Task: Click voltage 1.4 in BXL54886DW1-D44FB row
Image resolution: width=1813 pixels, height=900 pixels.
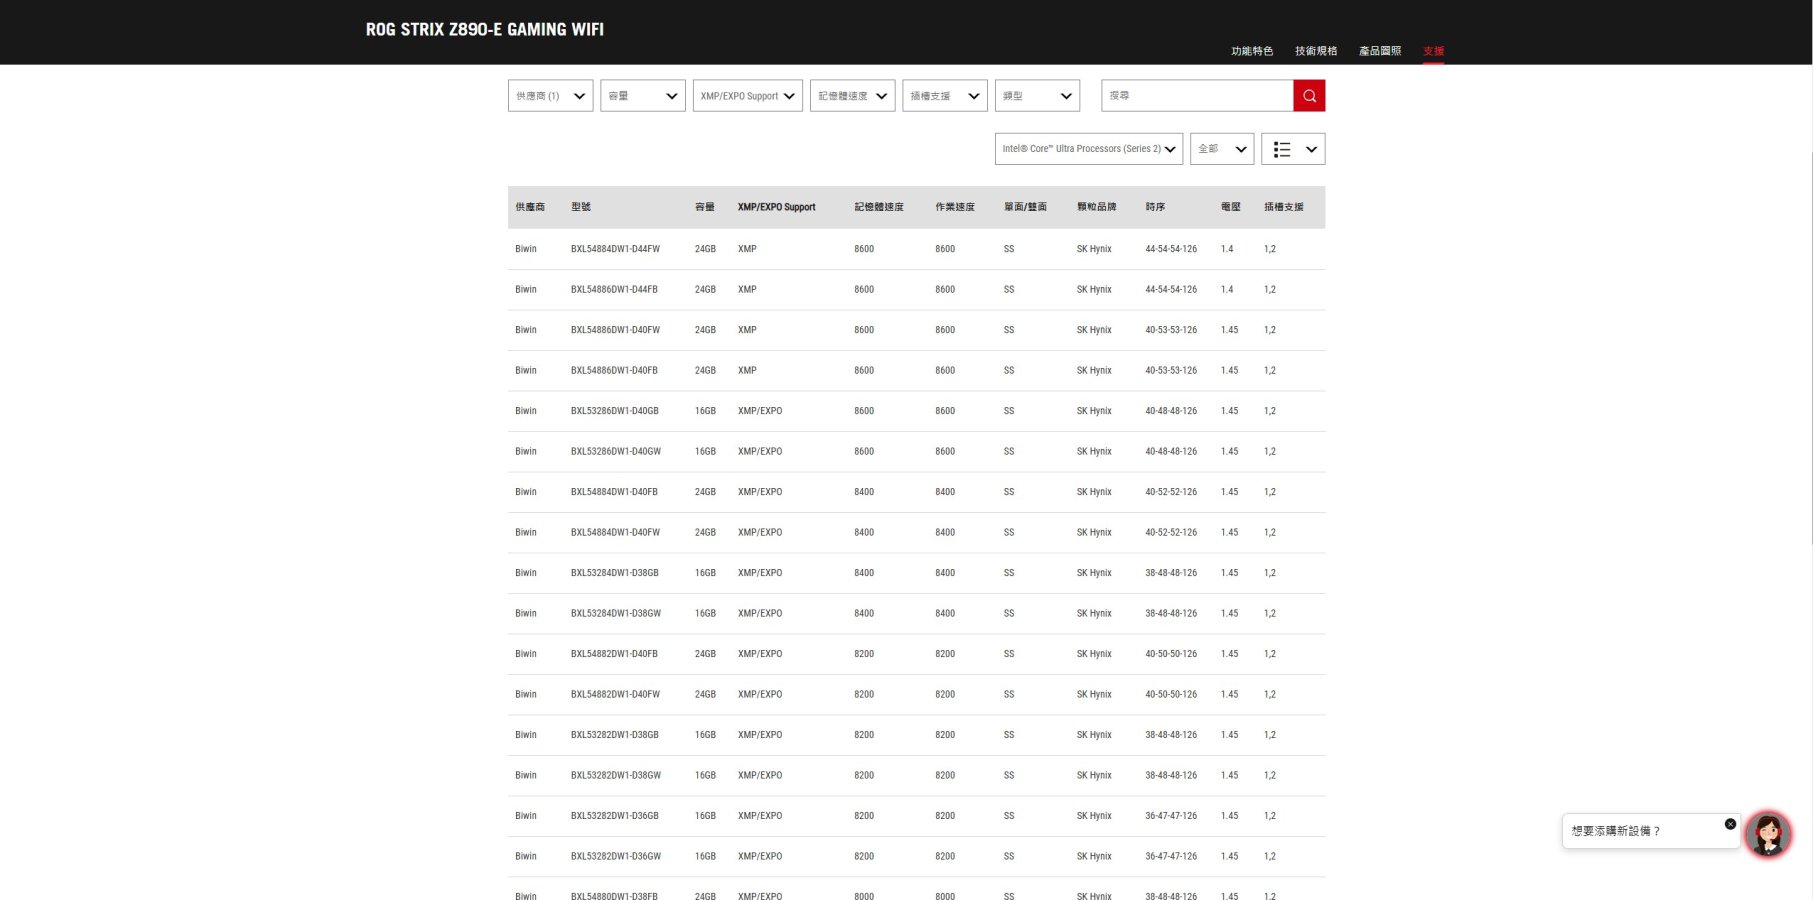Action: pos(1227,290)
